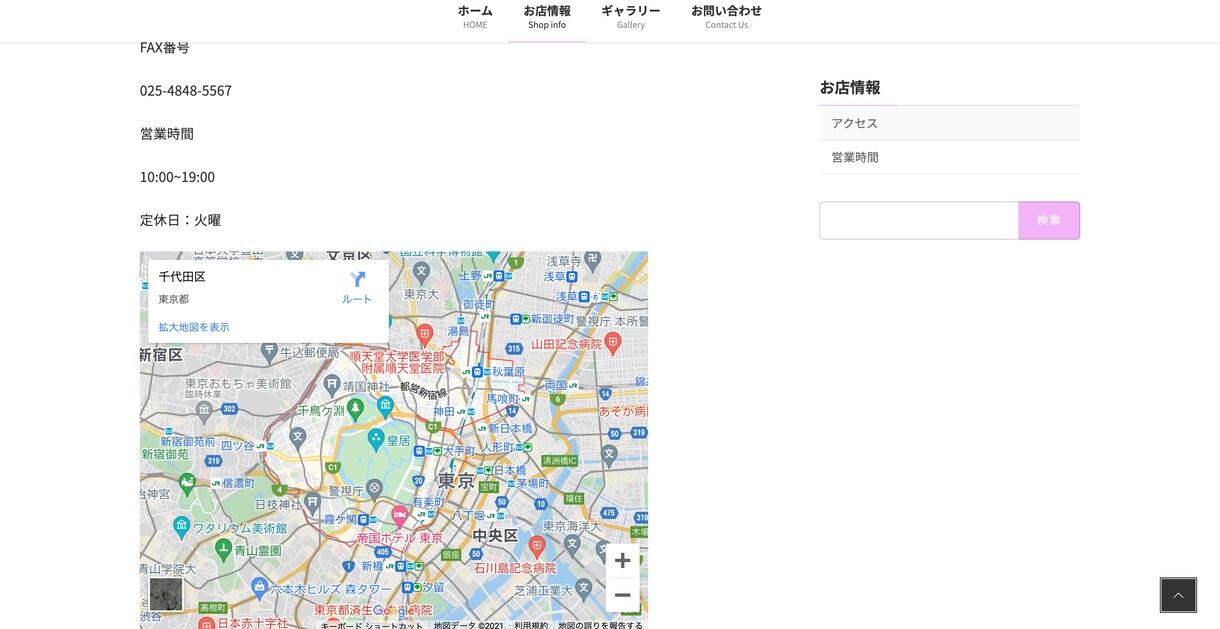Click the 秋葉原 station label
The height and width of the screenshot is (629, 1220).
pos(508,371)
